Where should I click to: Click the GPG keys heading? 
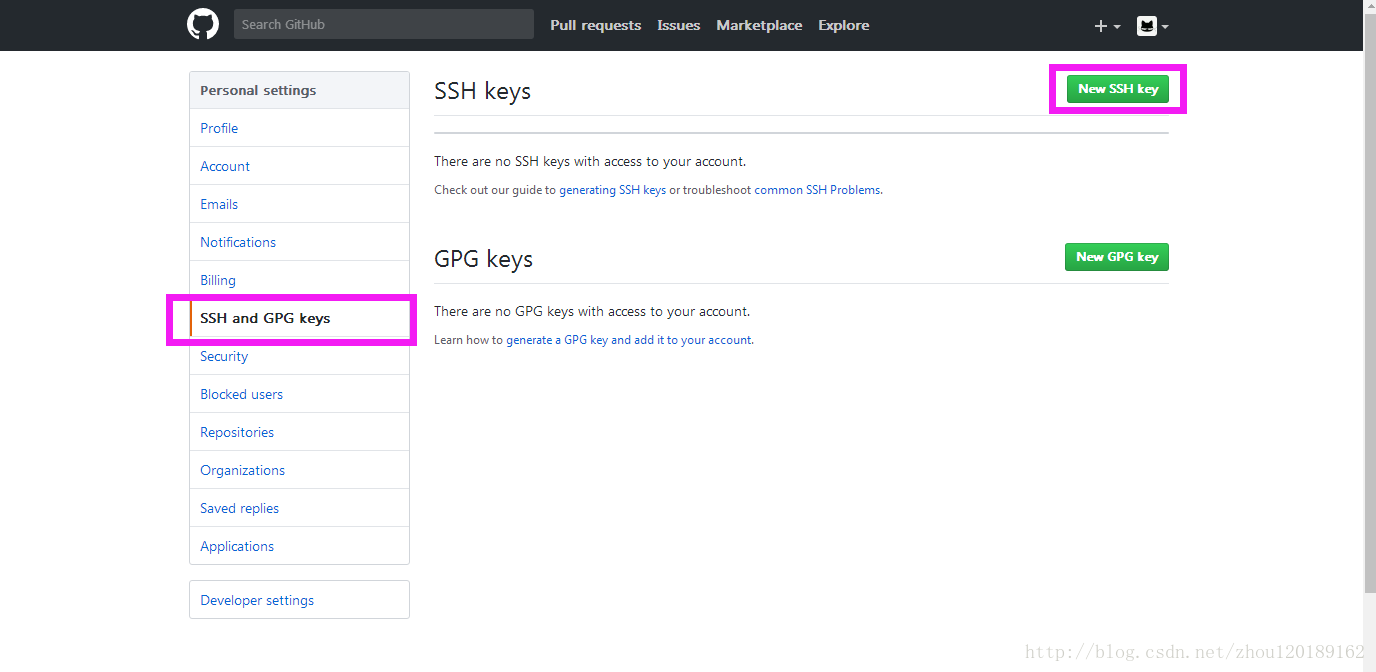coord(483,259)
